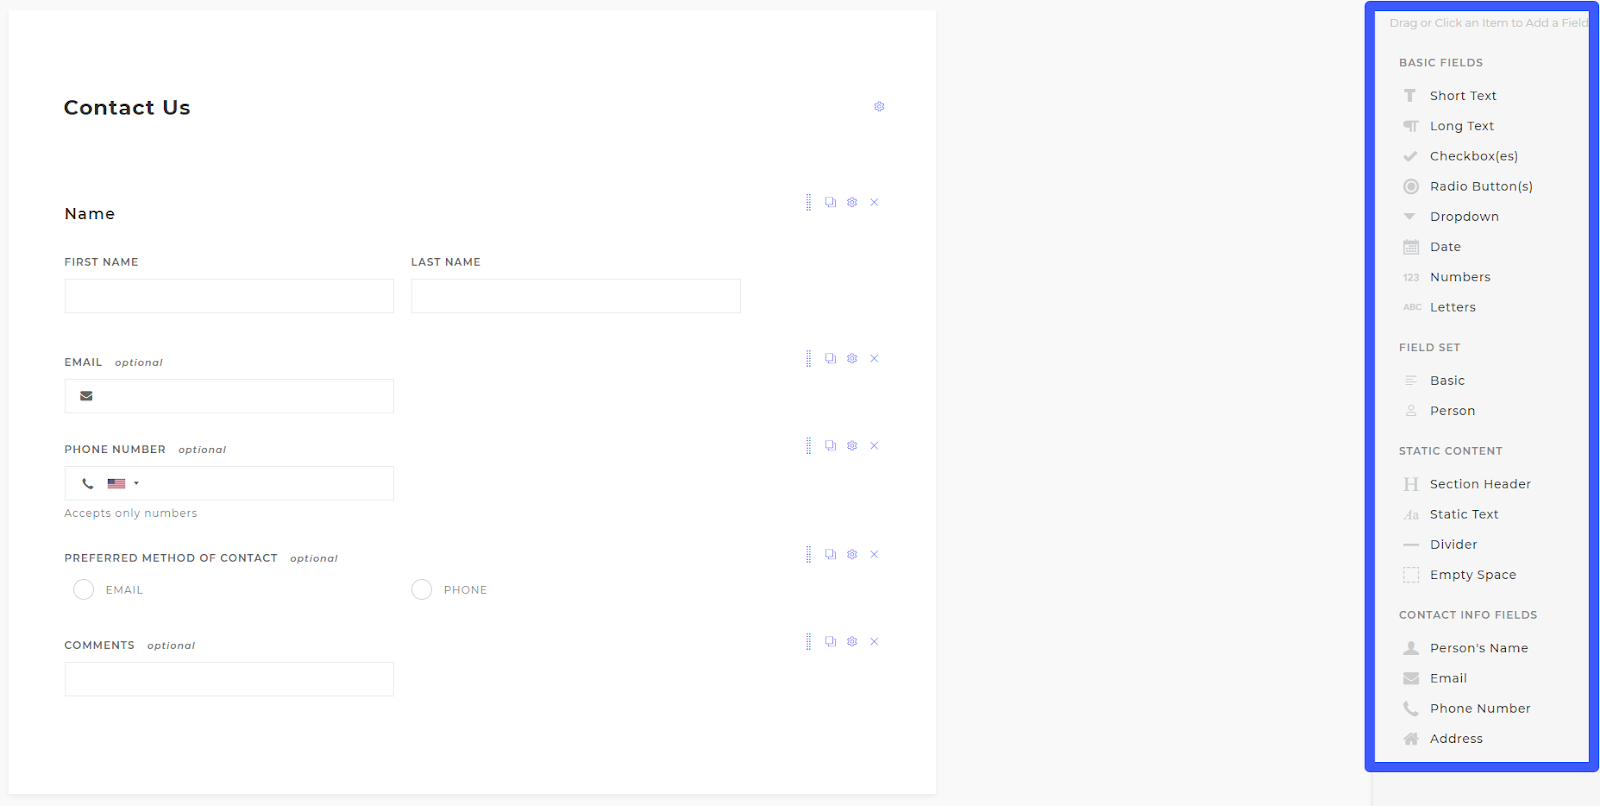Duplicate the Preferred Method of Contact field
Screen dimensions: 1600x806
830,555
